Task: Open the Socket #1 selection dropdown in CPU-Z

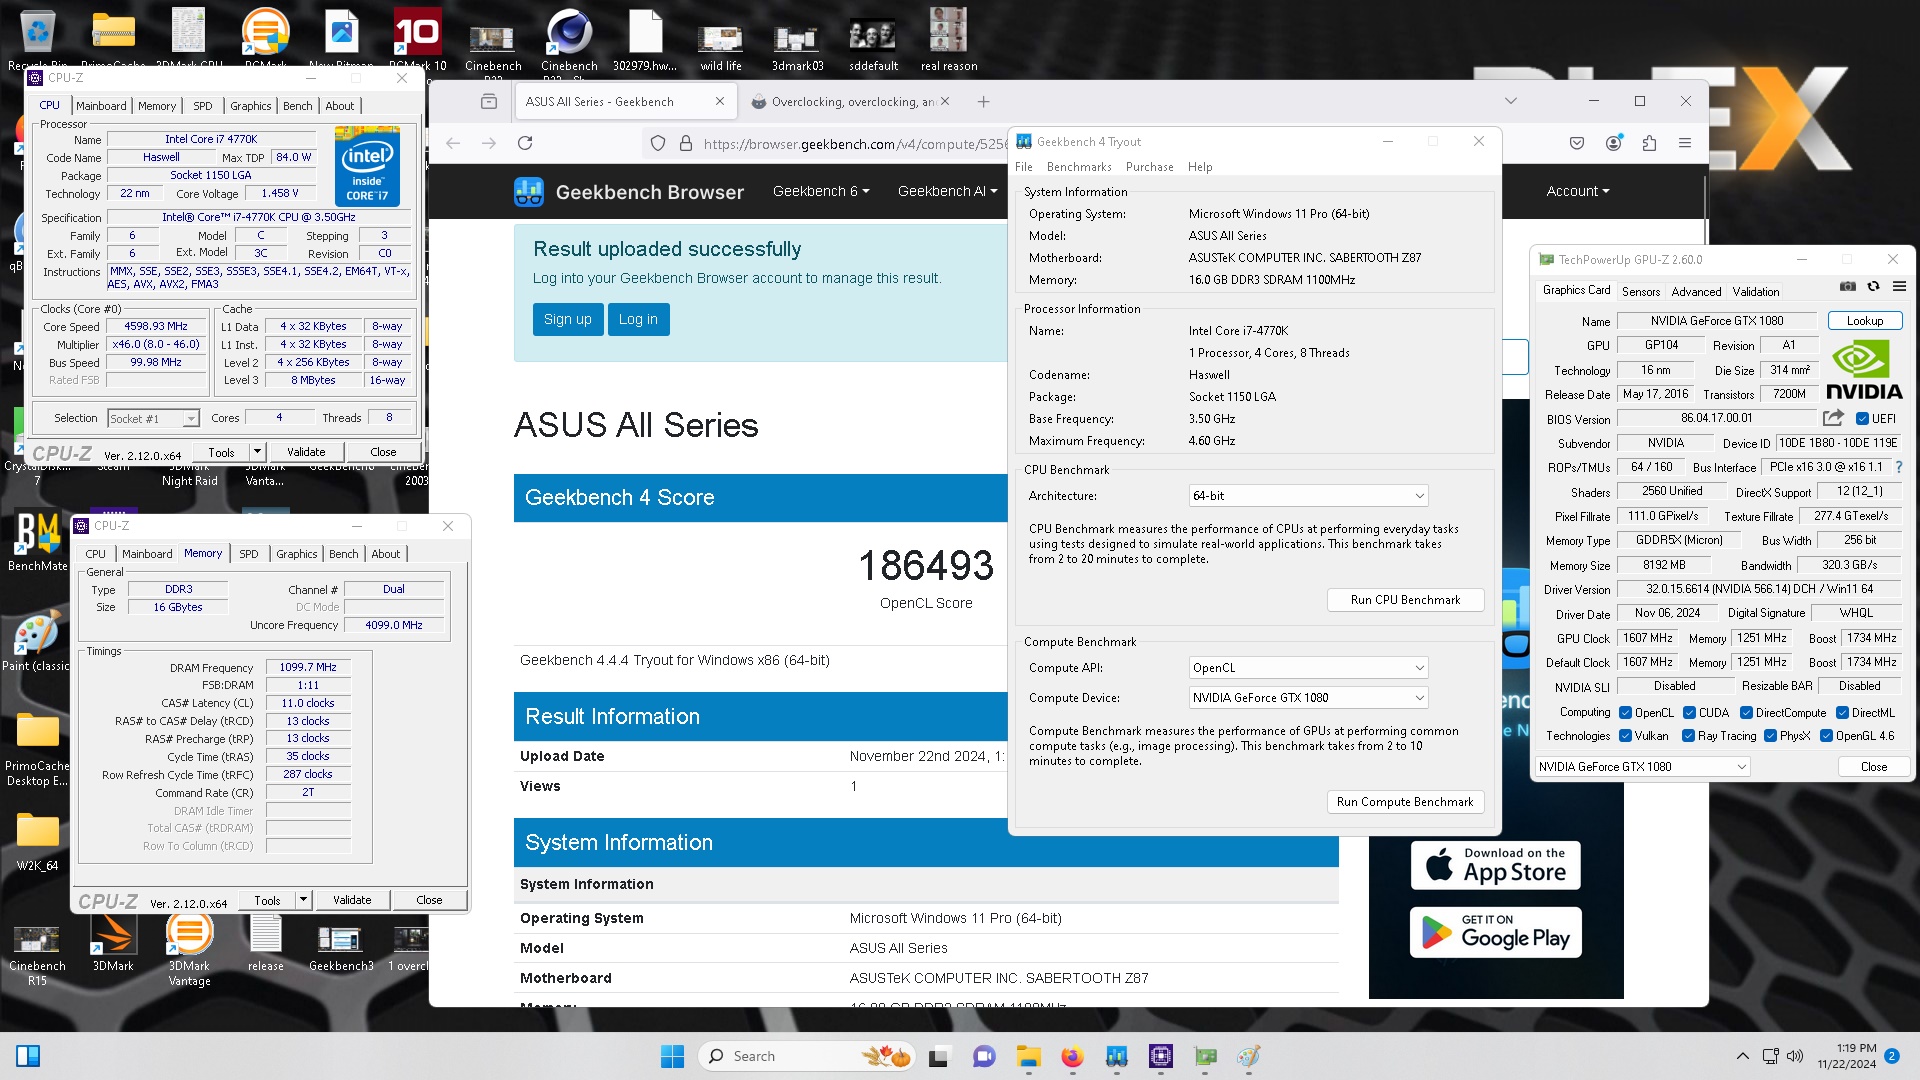Action: (153, 418)
